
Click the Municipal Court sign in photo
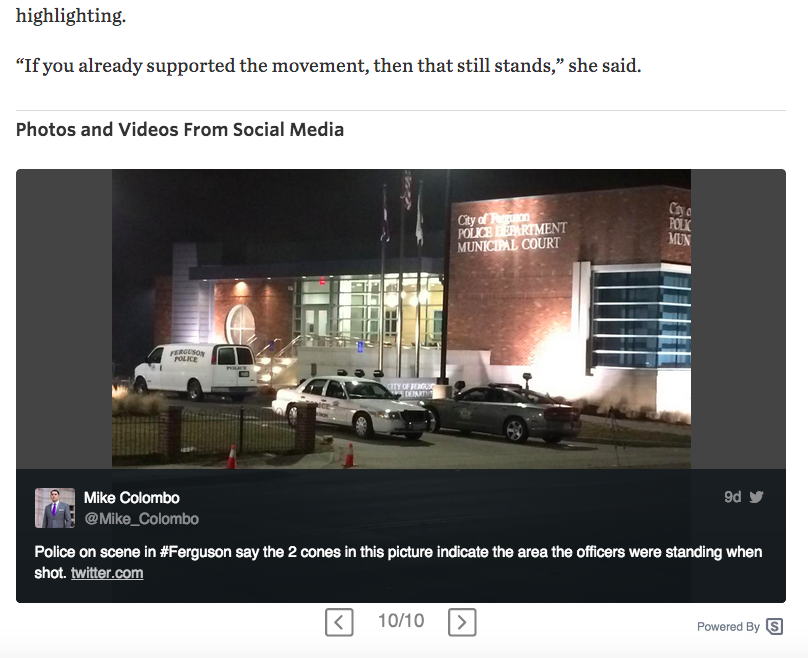coord(509,244)
